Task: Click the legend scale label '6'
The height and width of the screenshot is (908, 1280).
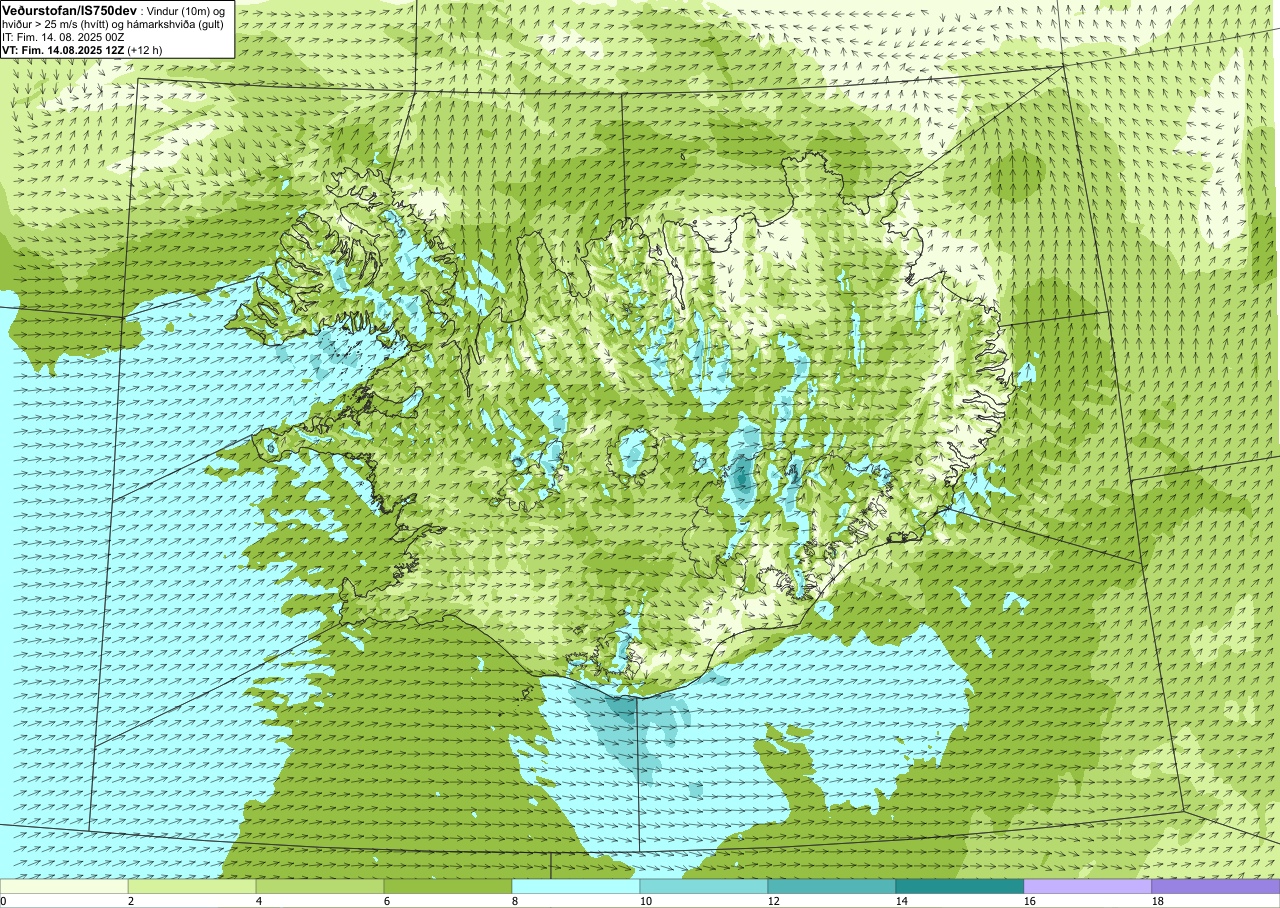Action: pos(387,901)
